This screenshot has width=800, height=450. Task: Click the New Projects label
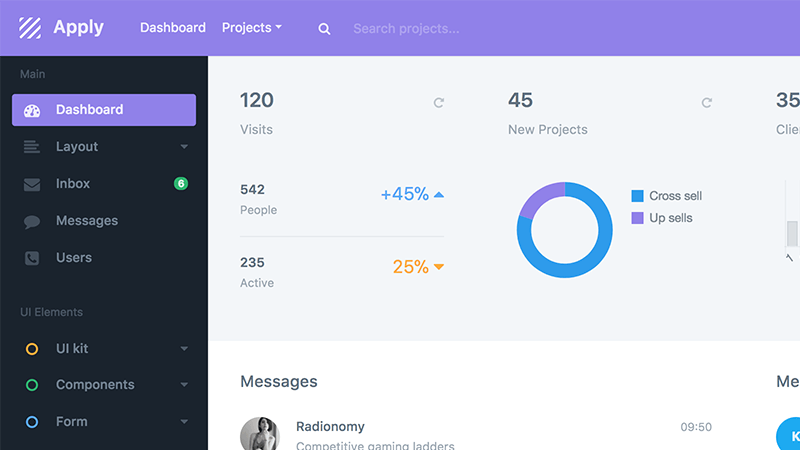coord(547,130)
